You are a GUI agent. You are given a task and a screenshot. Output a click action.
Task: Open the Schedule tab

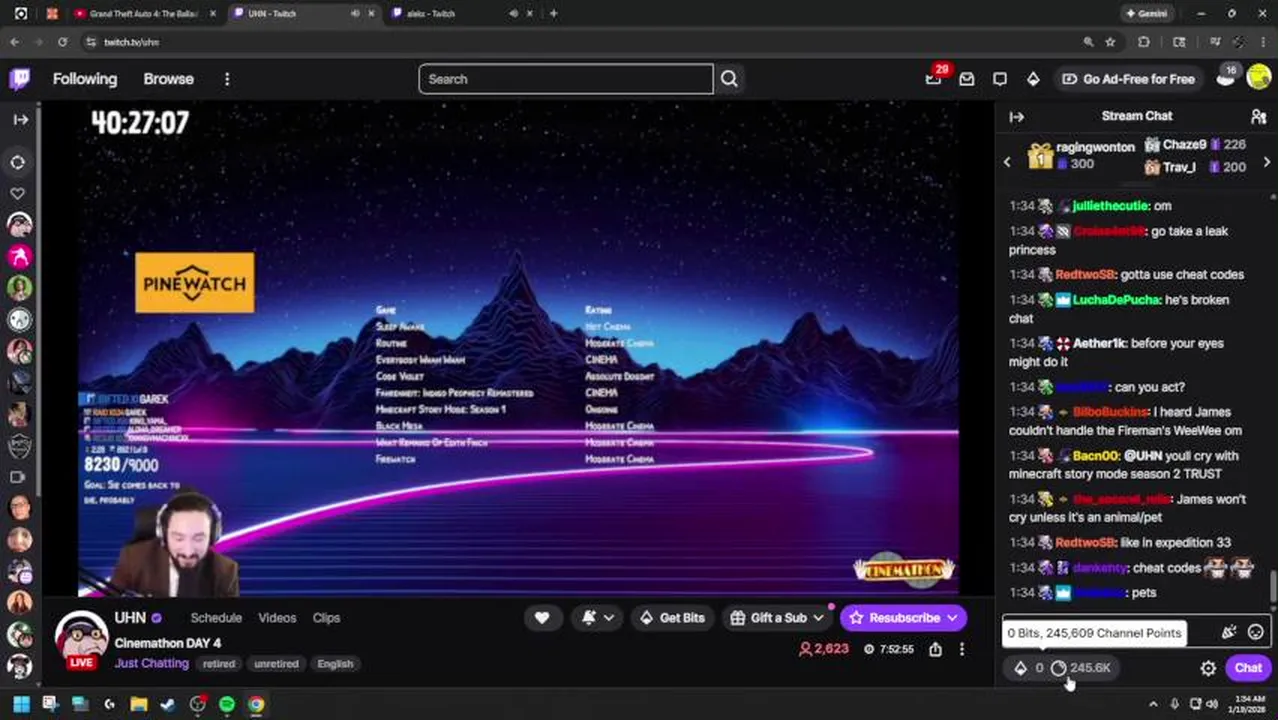[216, 618]
